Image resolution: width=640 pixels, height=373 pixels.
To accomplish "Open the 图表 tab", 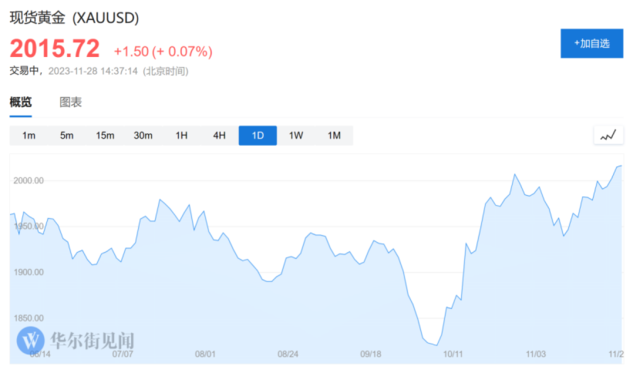I will [x=71, y=102].
